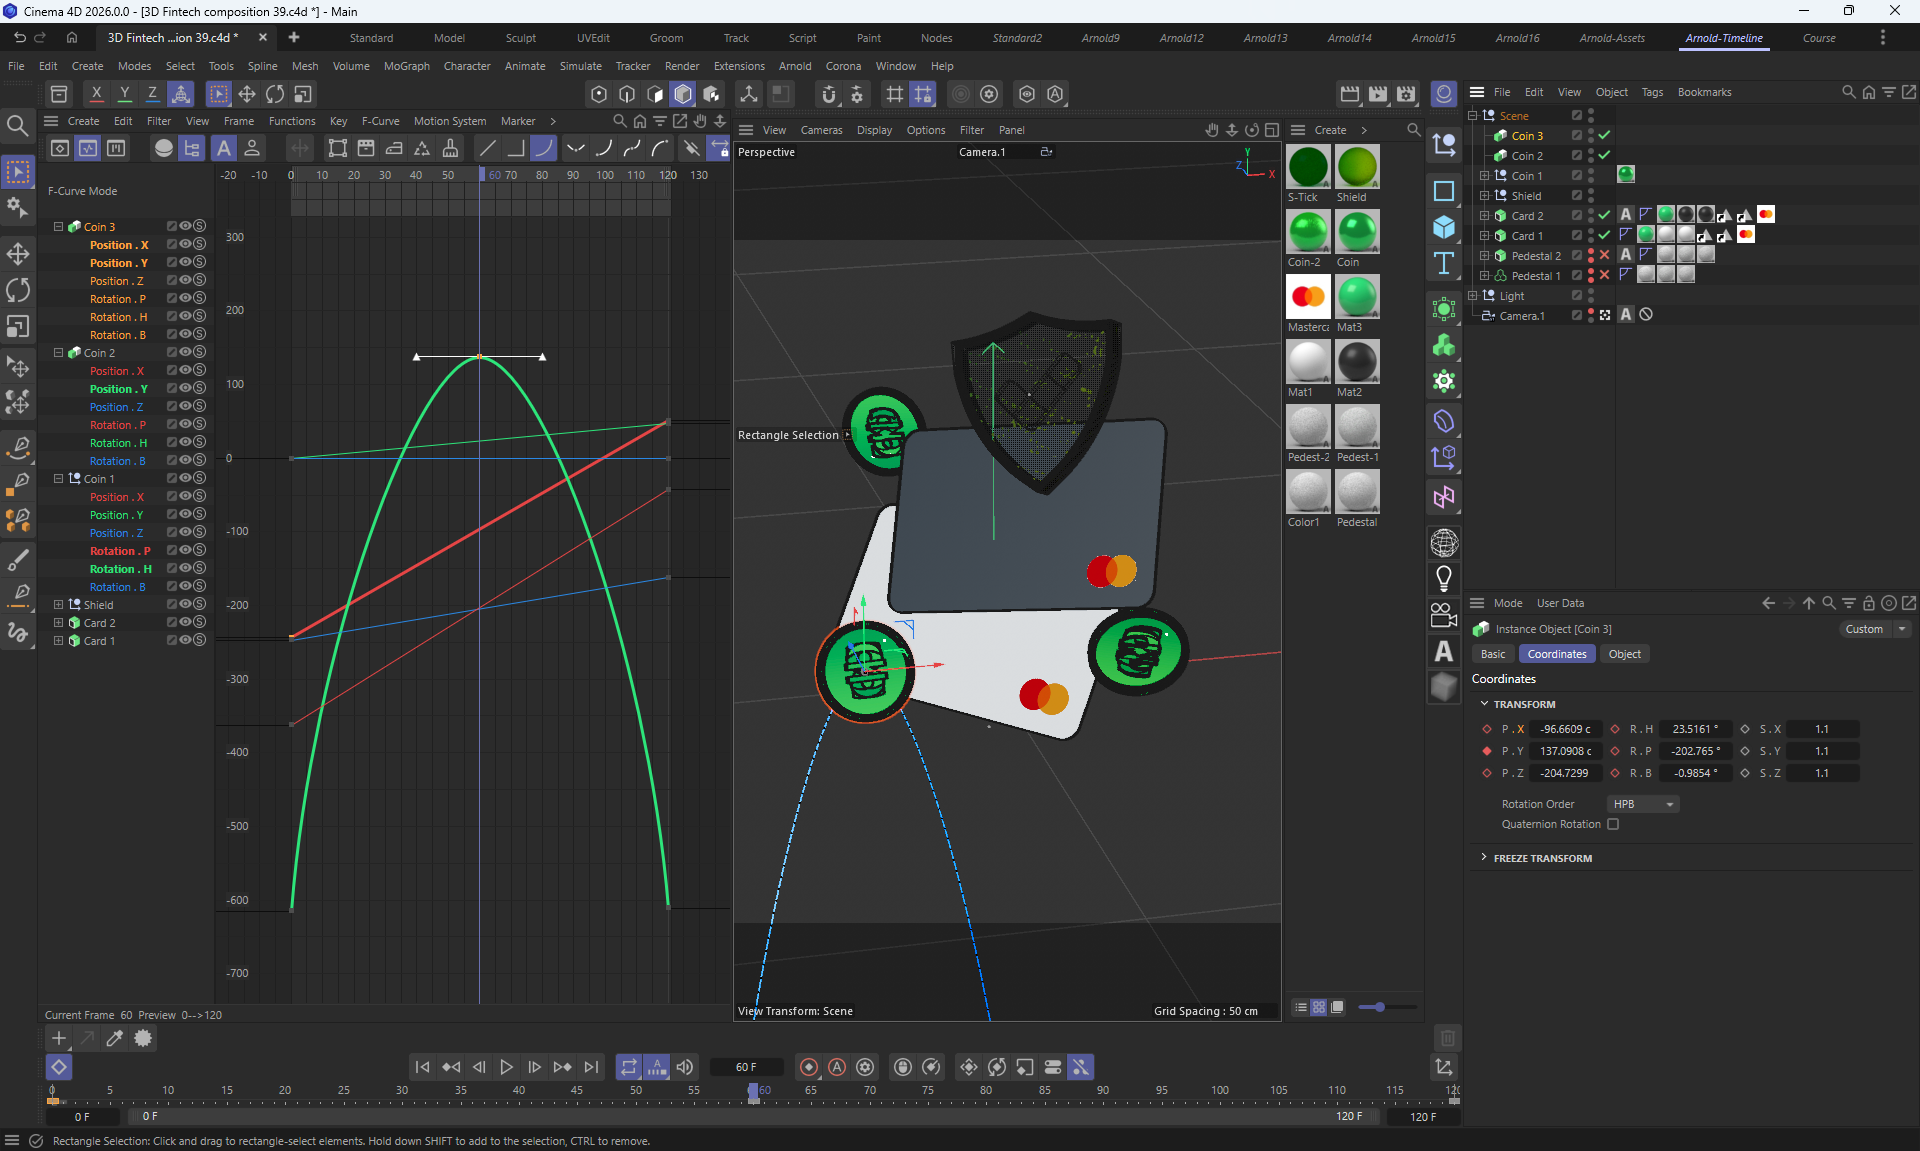Add a Cube primitive object

(1444, 228)
